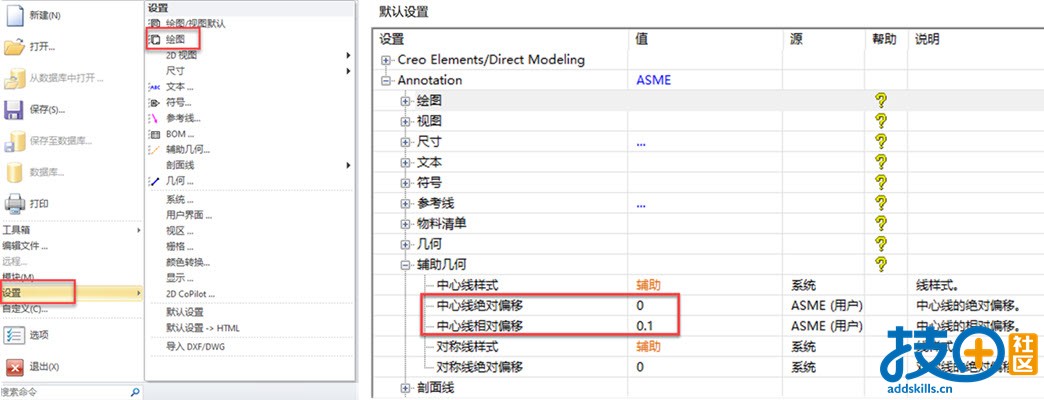Choose 导入 DXF/DWG entry

coord(194,347)
